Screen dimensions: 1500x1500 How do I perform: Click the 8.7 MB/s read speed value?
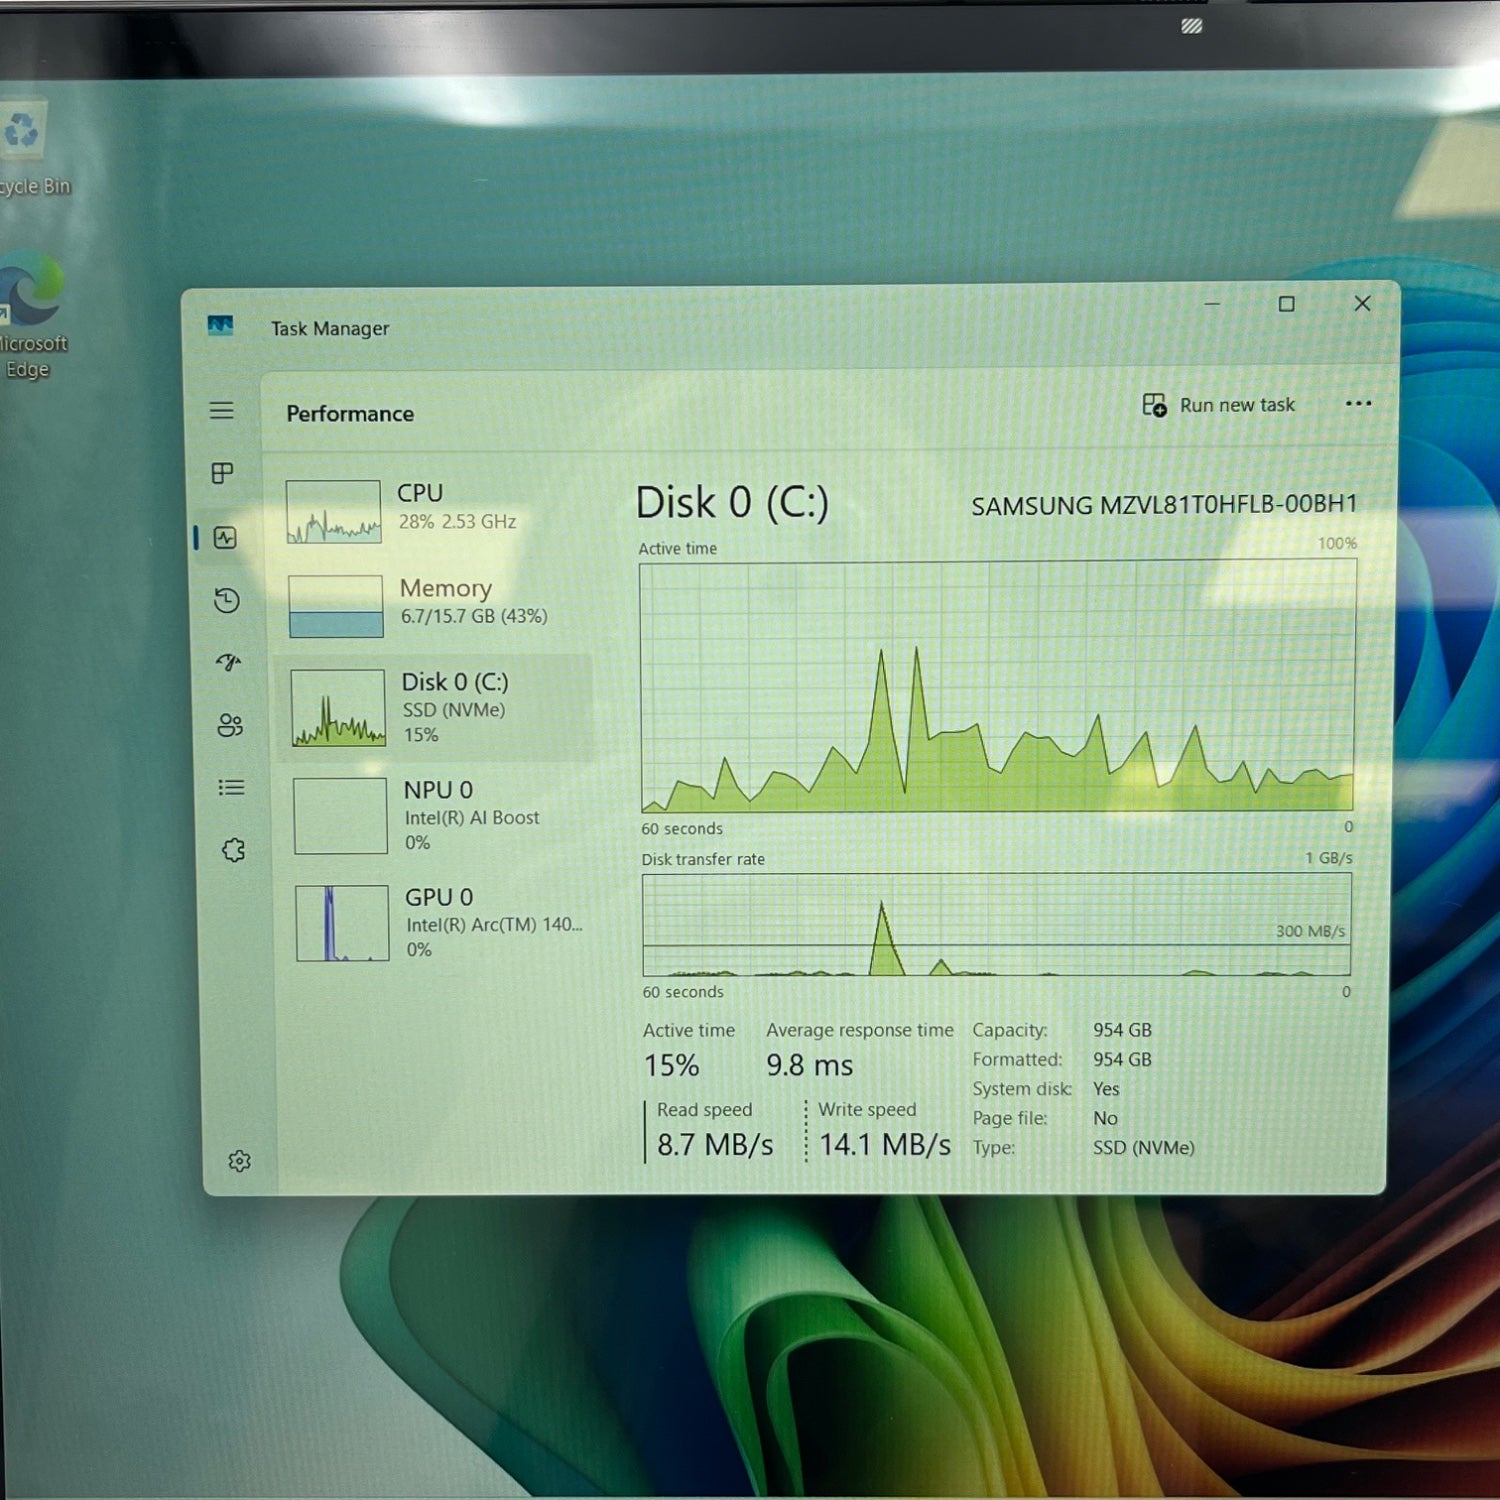pos(715,1145)
